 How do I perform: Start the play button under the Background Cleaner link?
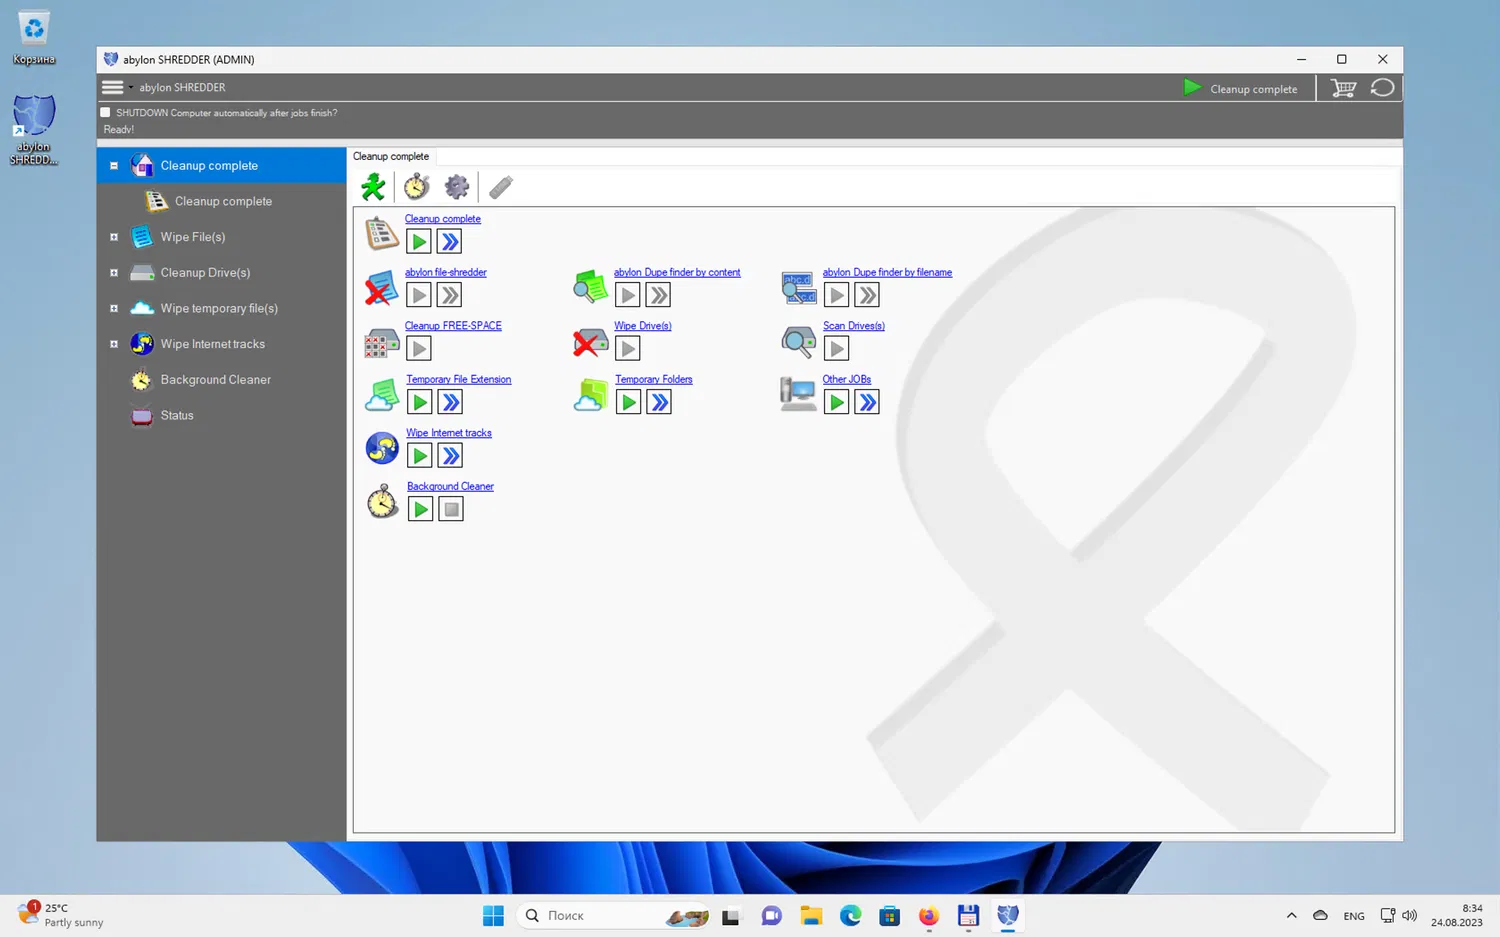pos(420,509)
